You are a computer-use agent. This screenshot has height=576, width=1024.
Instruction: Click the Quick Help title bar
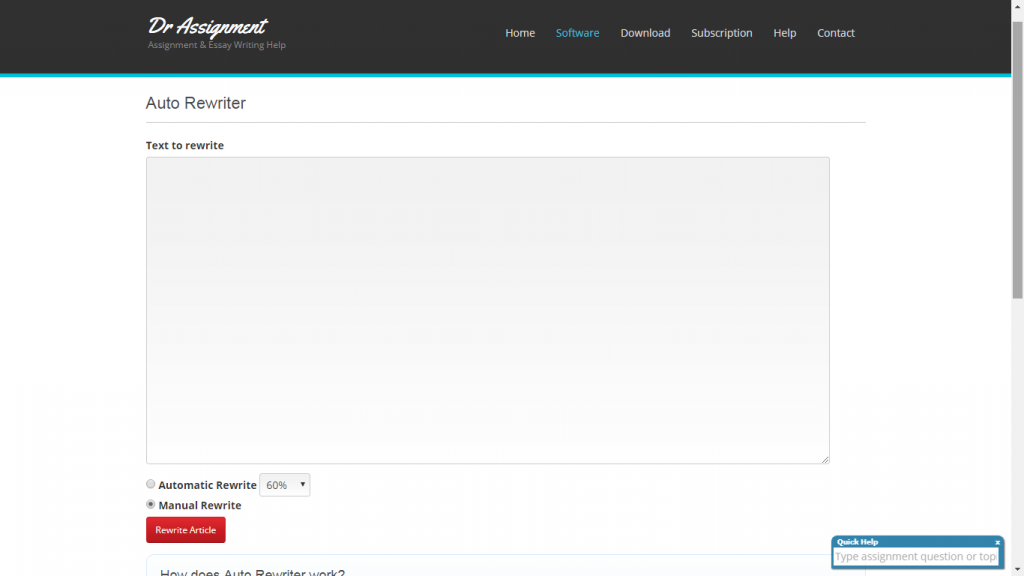[900, 542]
